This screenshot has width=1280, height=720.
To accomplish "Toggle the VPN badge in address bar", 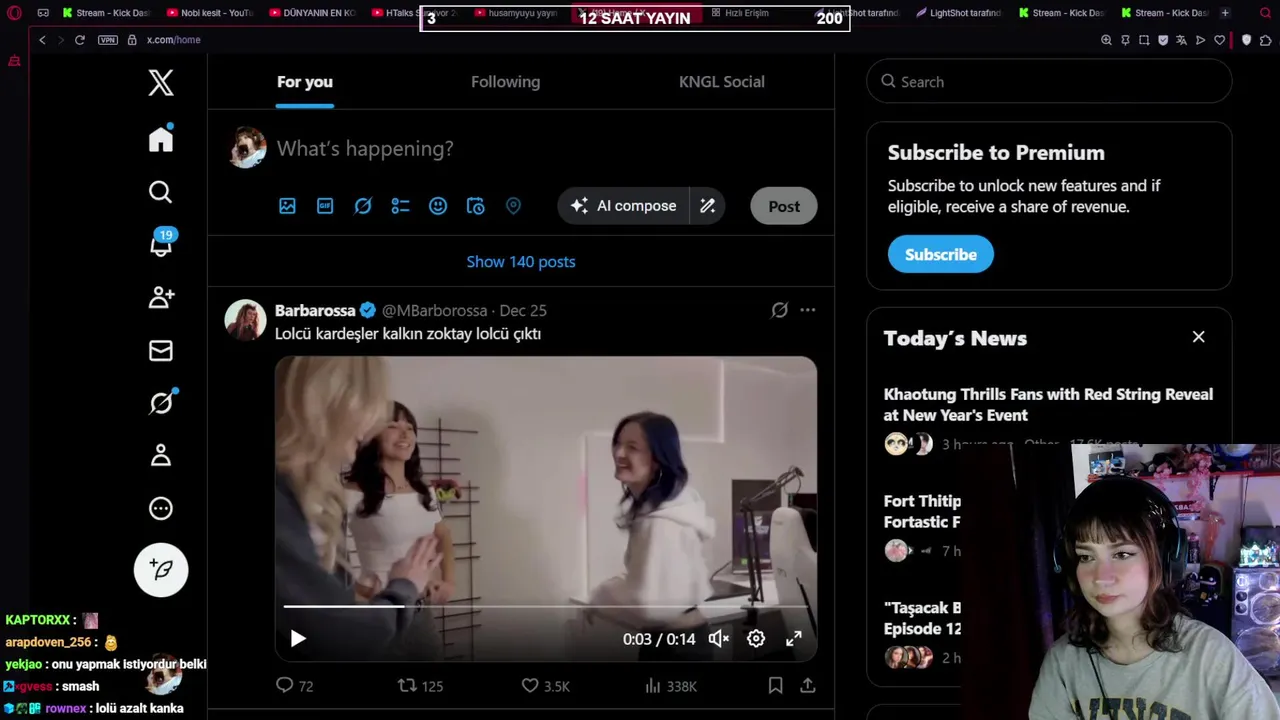I will pyautogui.click(x=108, y=40).
